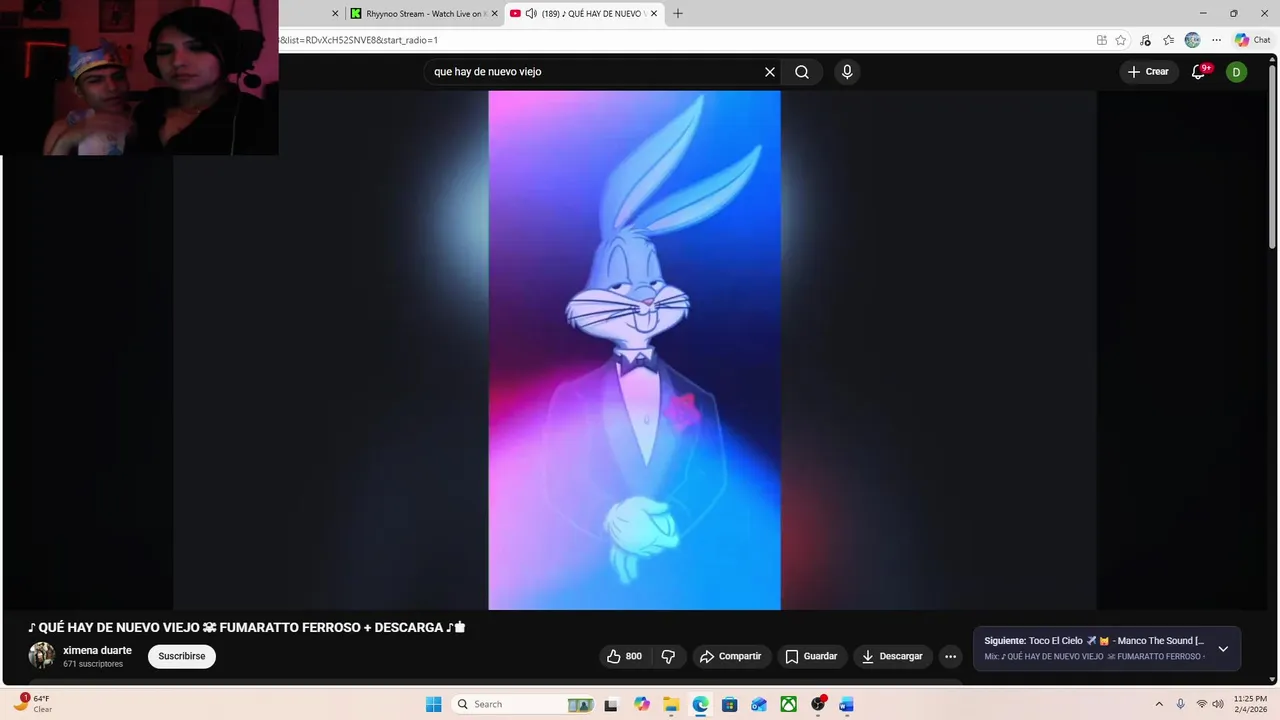This screenshot has height=720, width=1280.
Task: Open the Copilot Chat button
Action: click(1253, 40)
